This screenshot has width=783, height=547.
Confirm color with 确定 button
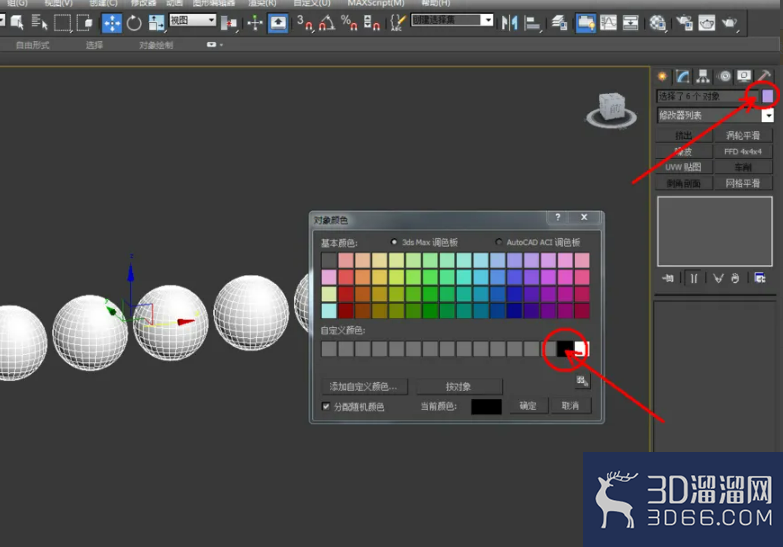528,406
